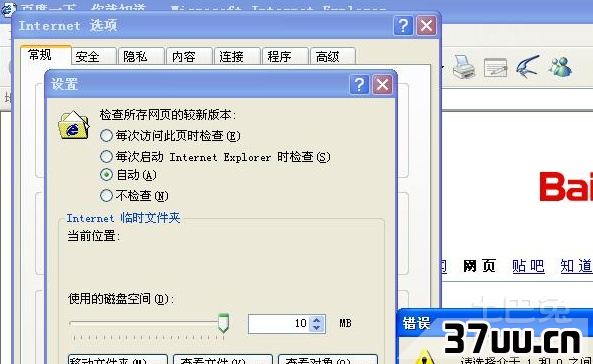Switch to the 隐私 tab

pos(141,57)
